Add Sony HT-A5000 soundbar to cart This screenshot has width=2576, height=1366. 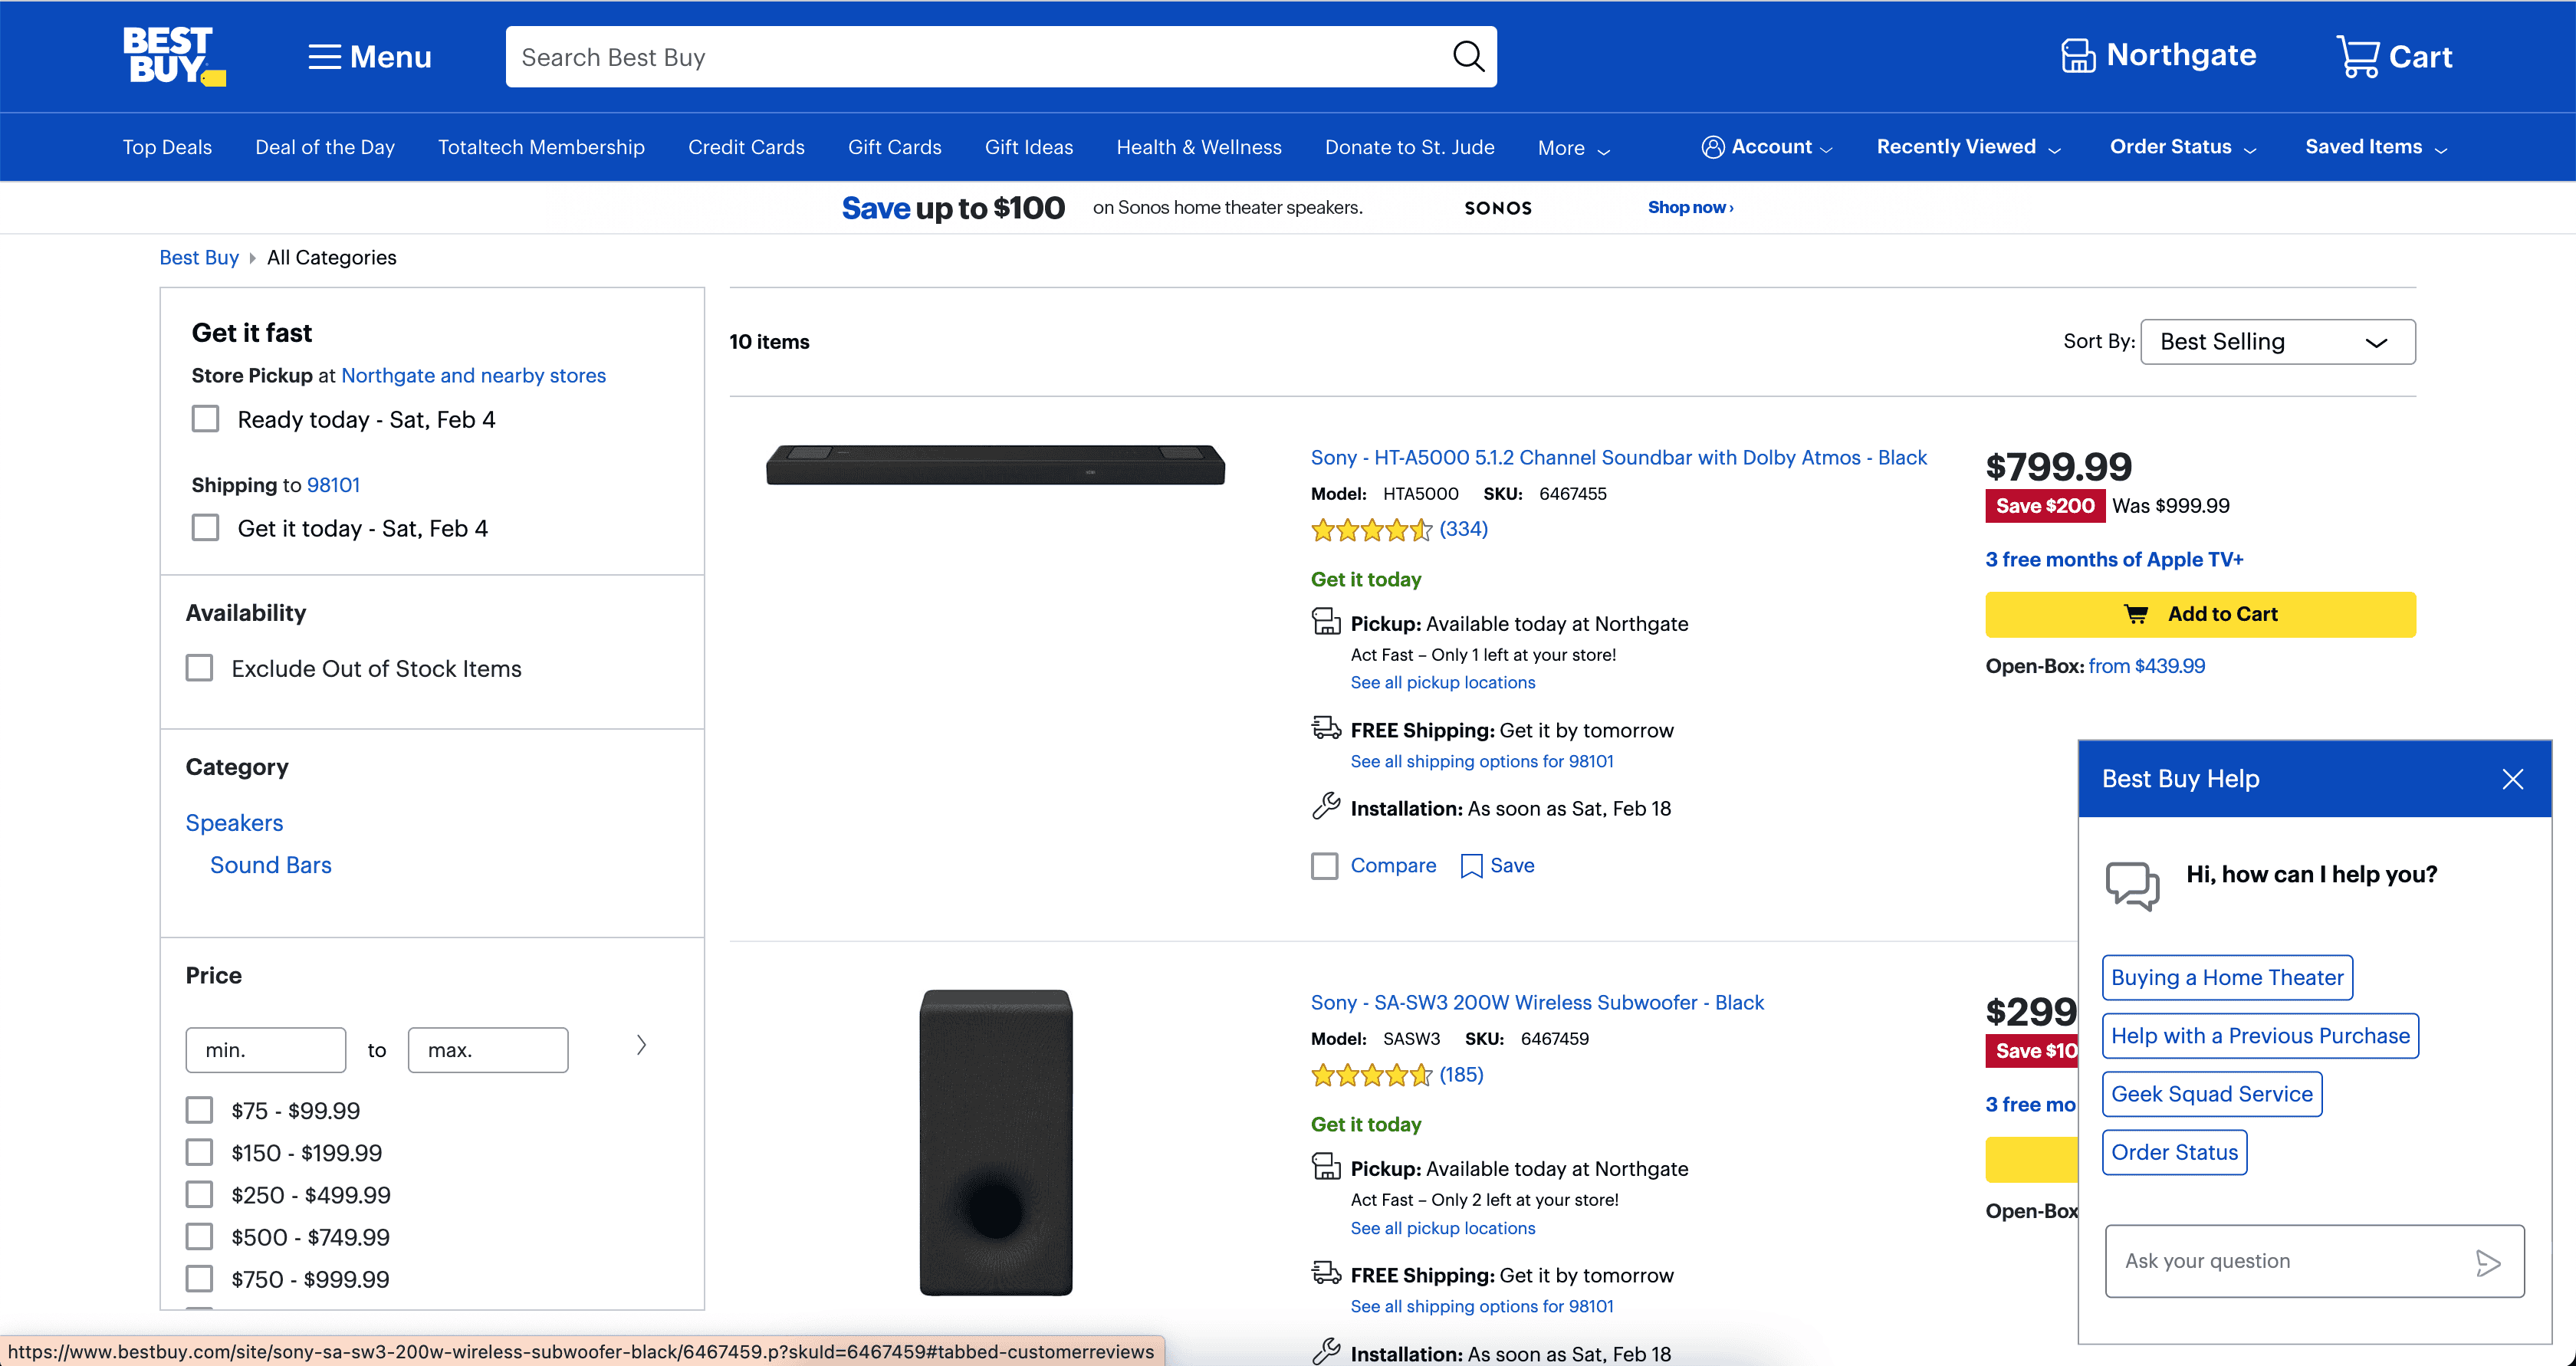click(2199, 614)
